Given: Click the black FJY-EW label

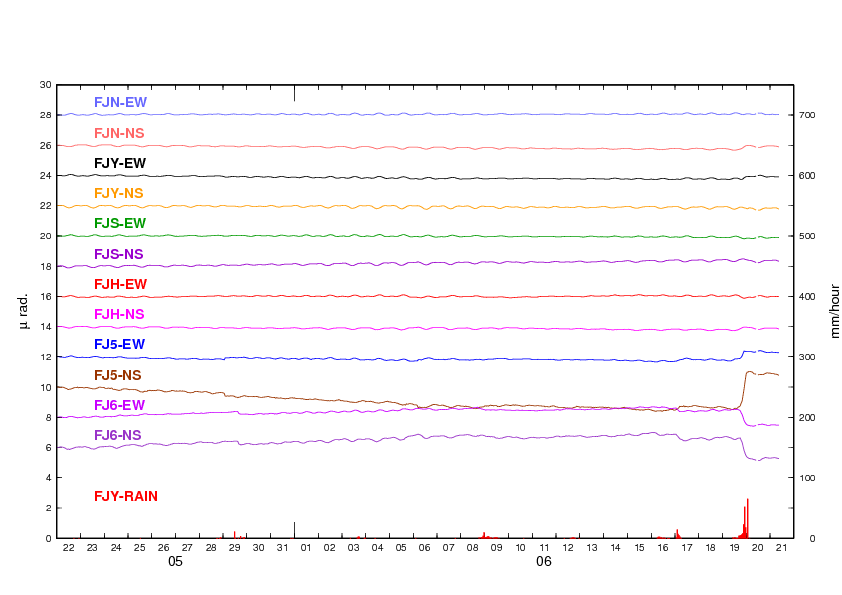Looking at the screenshot, I should click(x=119, y=163).
